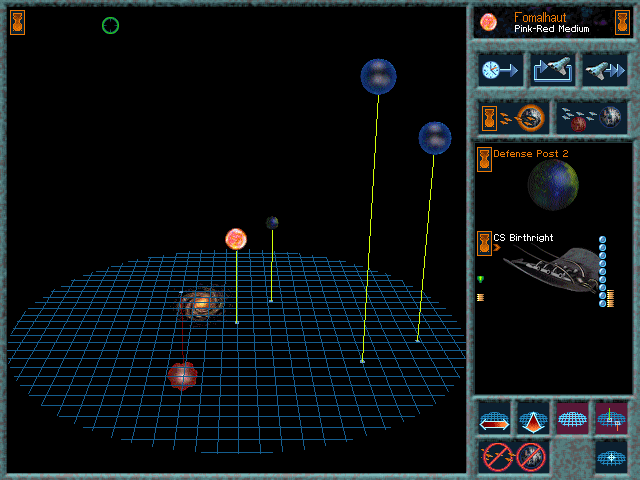Click the no ships no planets filter
Screen dimensions: 640x480
pos(514,457)
